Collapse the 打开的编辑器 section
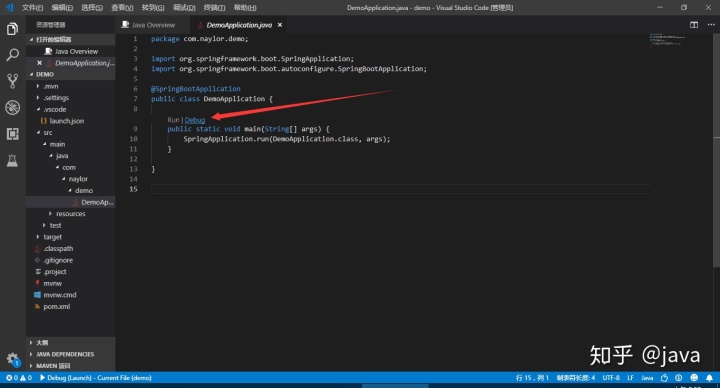720x388 pixels. (x=70, y=39)
